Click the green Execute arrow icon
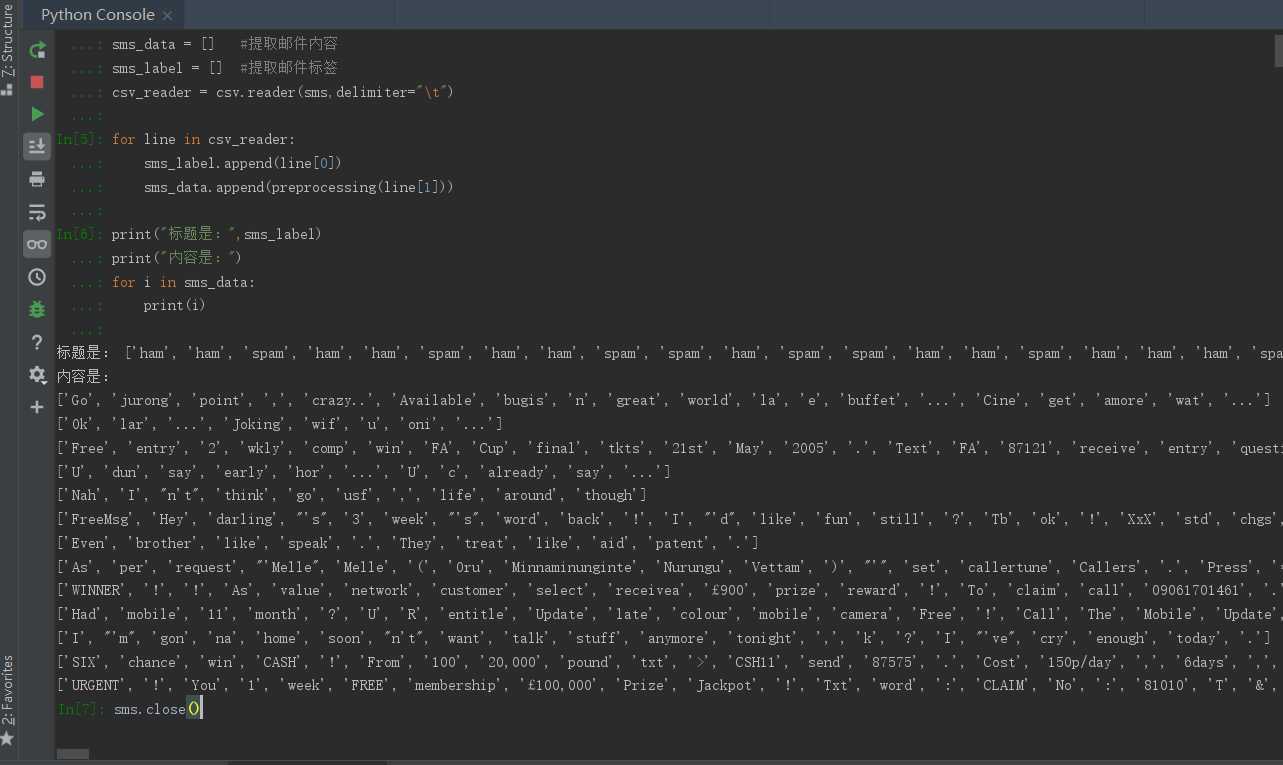 point(37,114)
